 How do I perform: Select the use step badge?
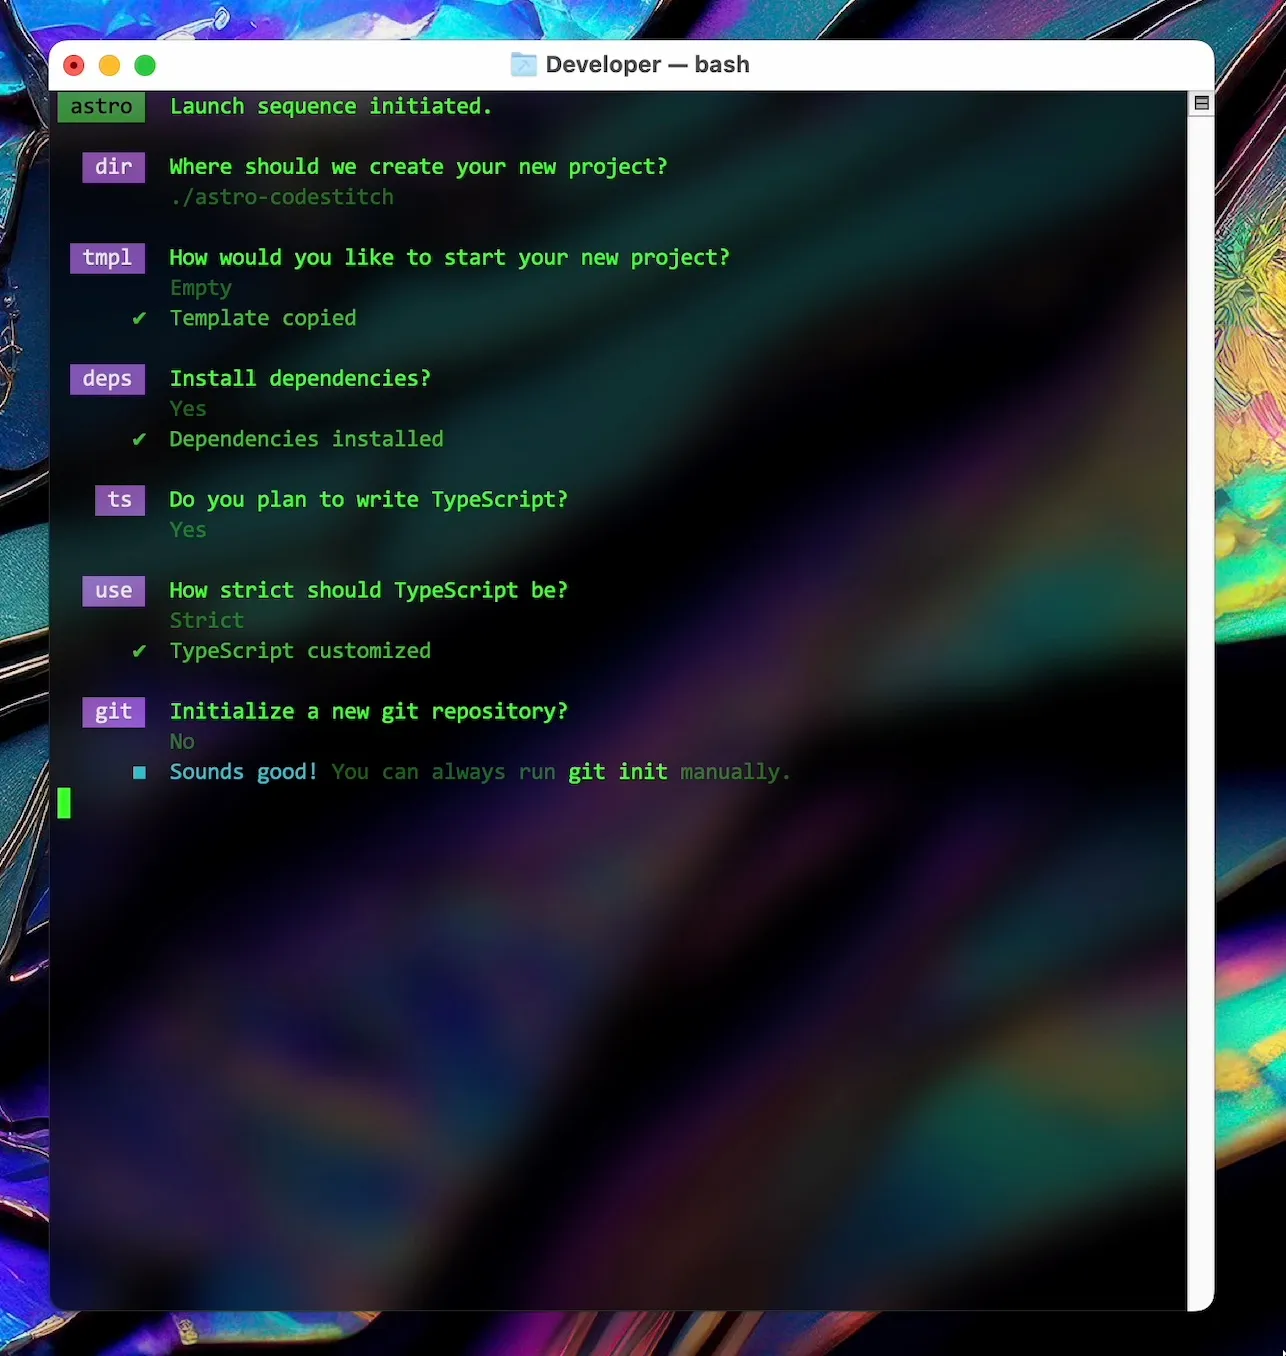click(x=113, y=590)
